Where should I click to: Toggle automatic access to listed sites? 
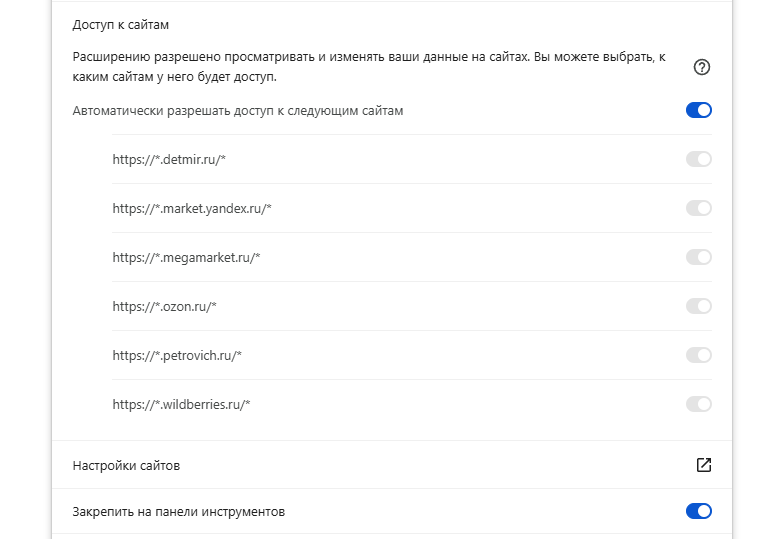point(698,110)
